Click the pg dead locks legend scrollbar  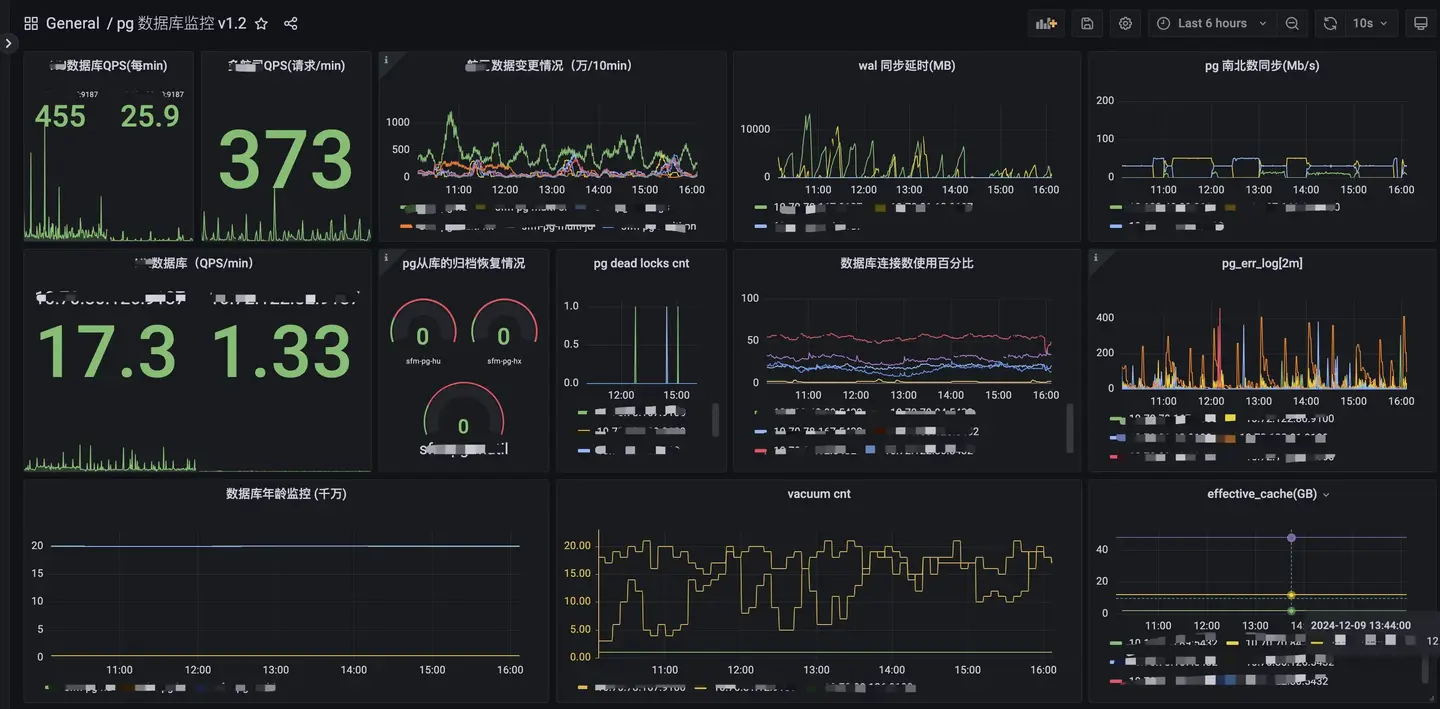pyautogui.click(x=715, y=420)
